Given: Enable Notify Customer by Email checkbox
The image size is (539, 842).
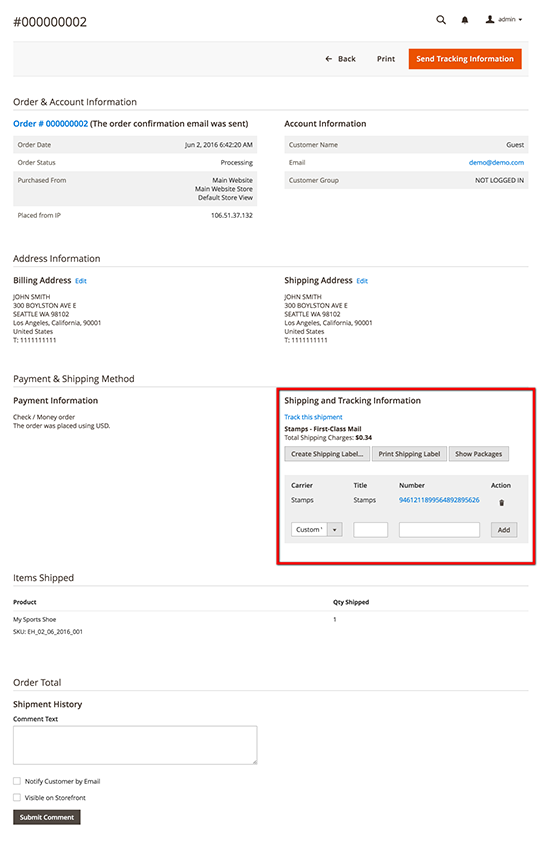Looking at the screenshot, I should coord(17,781).
